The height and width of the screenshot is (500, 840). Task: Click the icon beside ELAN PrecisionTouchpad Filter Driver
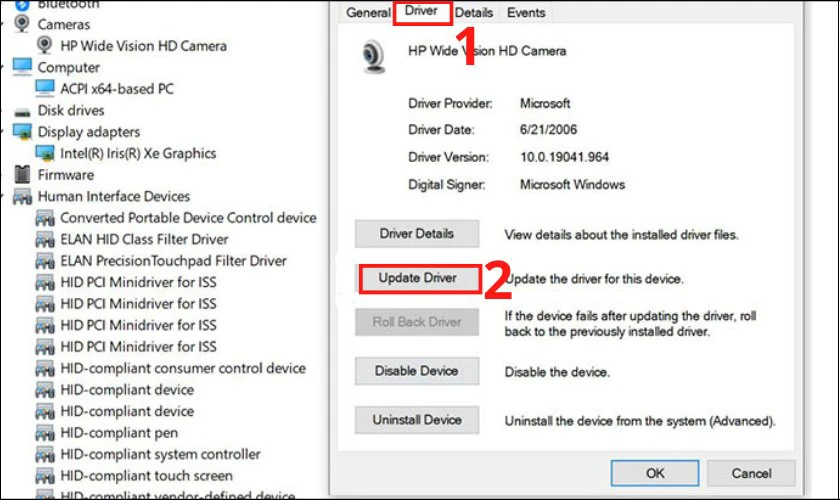[45, 261]
